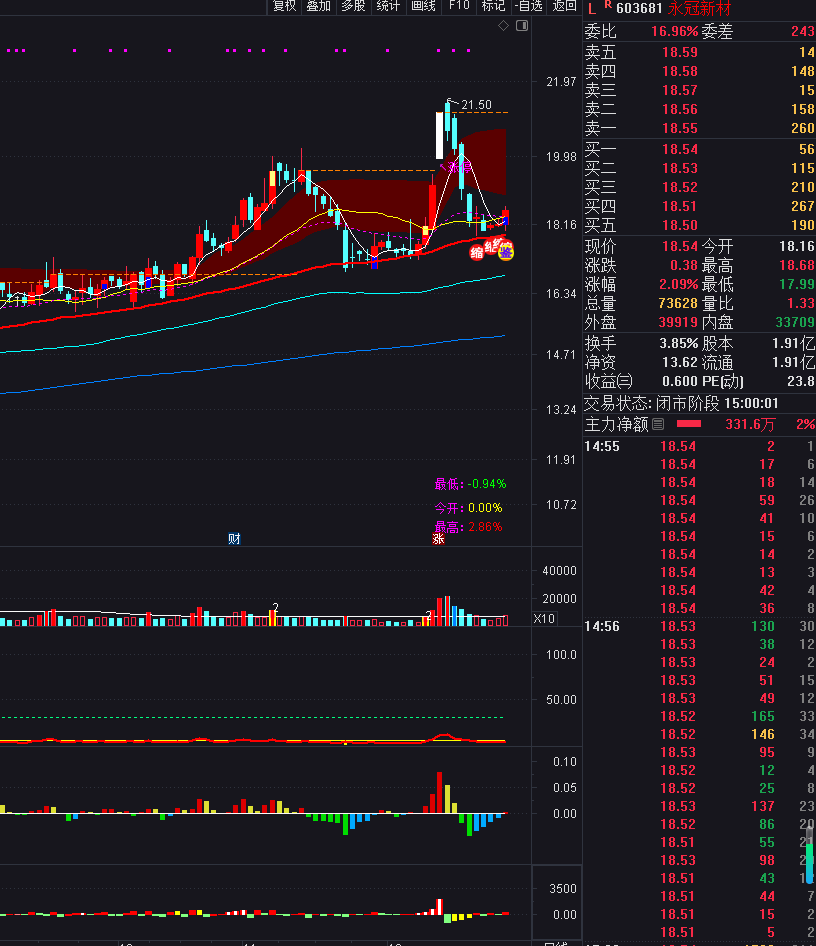Click the 返回 back button
The height and width of the screenshot is (946, 816).
(565, 6)
